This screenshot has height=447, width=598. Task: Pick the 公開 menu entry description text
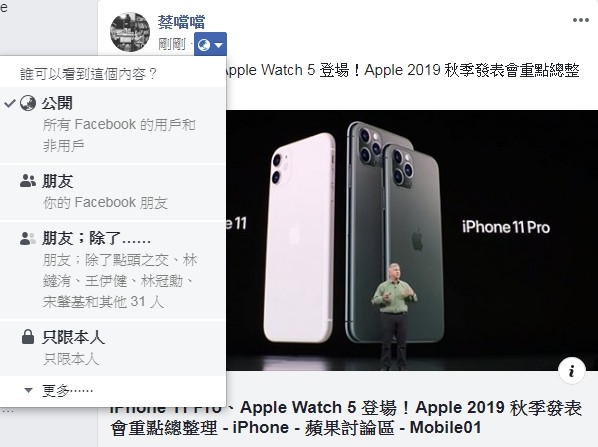(x=119, y=135)
